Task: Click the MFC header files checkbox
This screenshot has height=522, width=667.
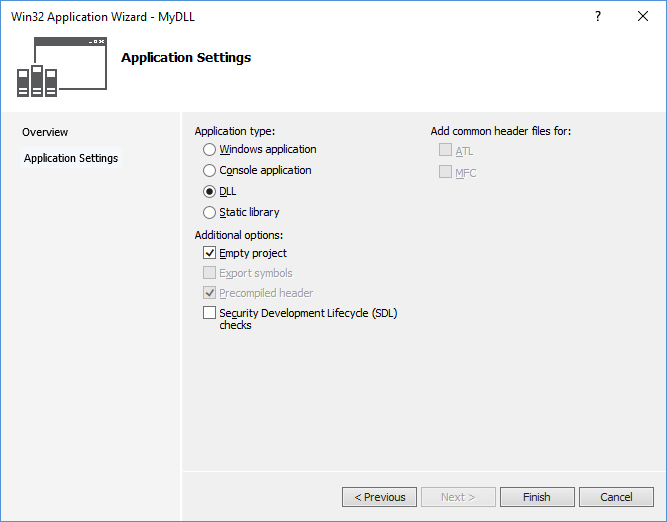Action: pos(445,172)
